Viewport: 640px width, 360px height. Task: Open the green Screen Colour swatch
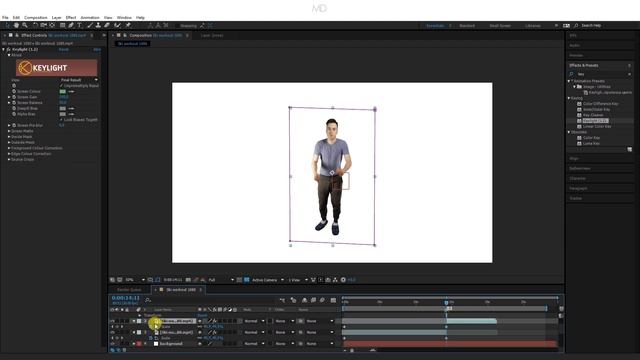[62, 91]
